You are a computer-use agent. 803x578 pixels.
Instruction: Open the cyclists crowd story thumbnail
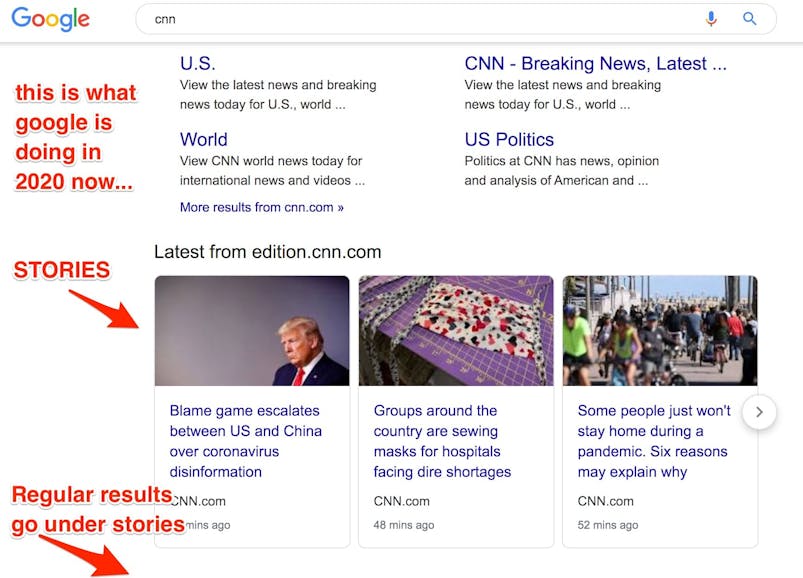[x=660, y=331]
